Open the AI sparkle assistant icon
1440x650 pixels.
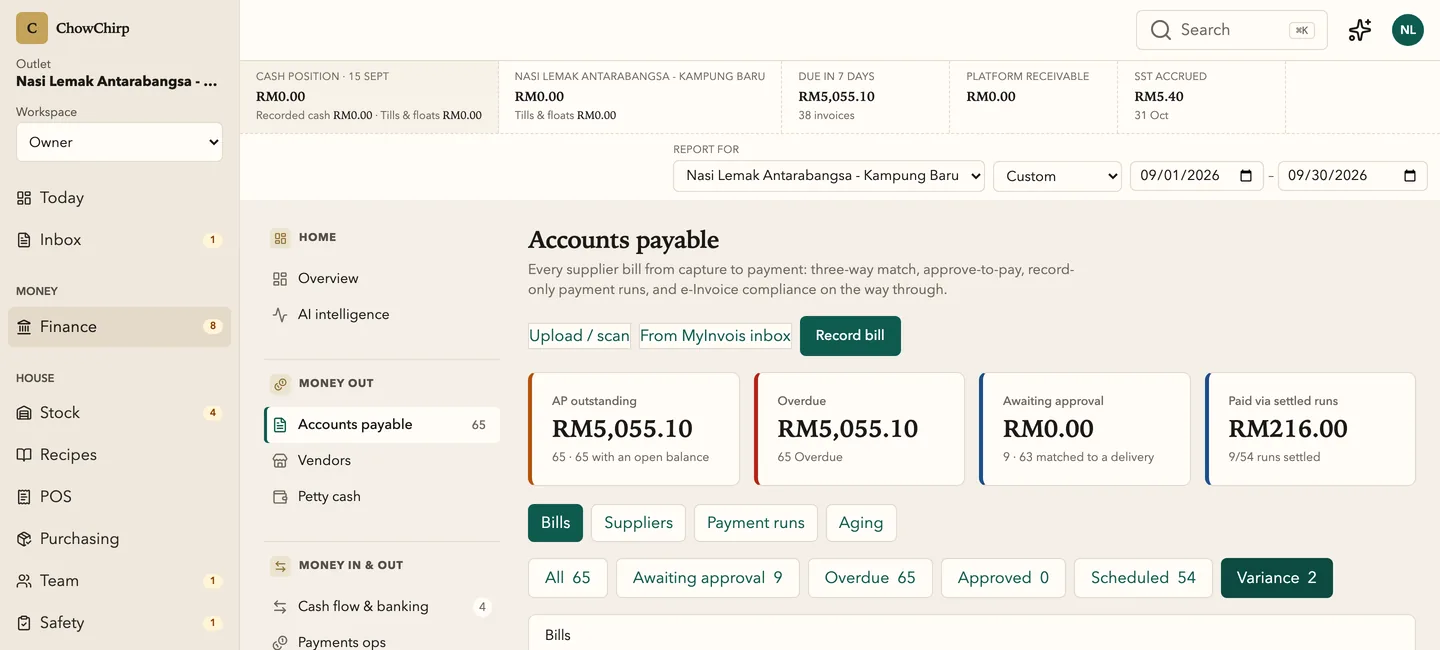[1360, 30]
